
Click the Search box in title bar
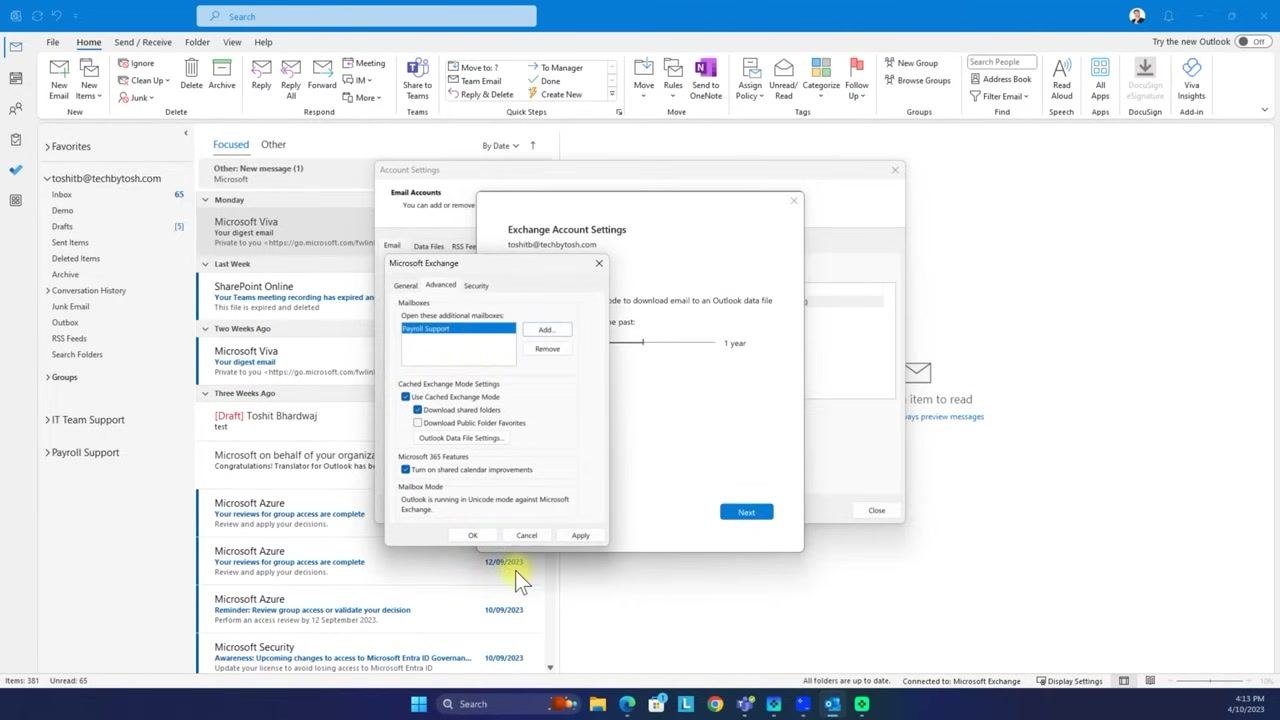(x=366, y=16)
